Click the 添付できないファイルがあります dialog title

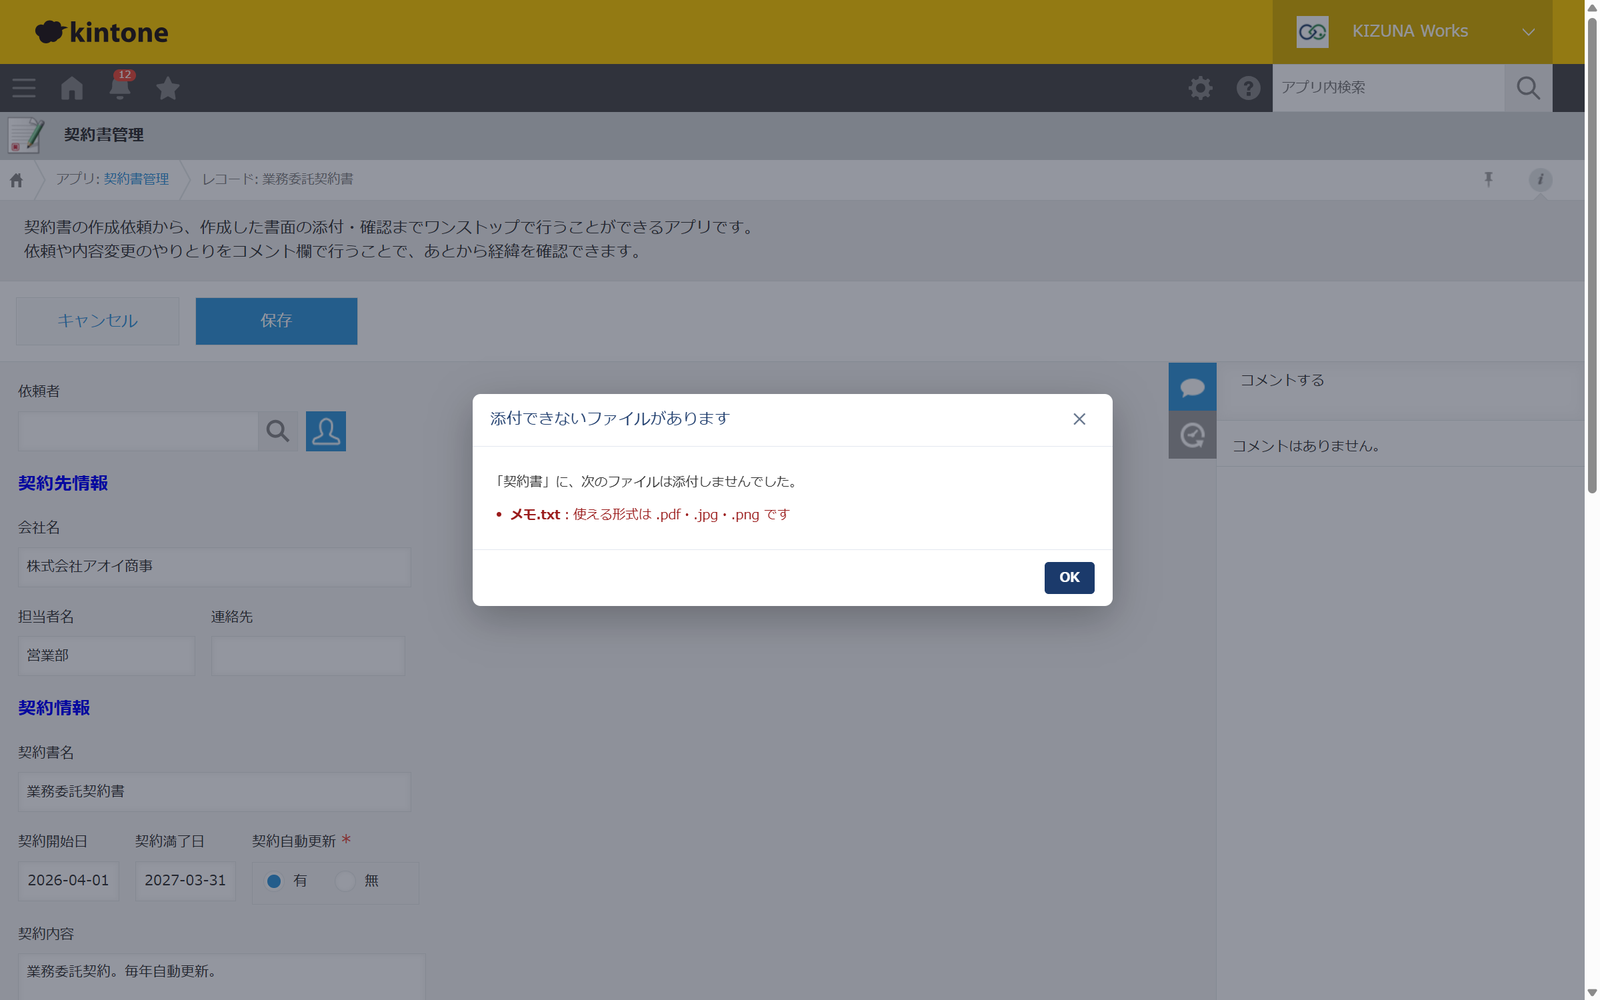[x=610, y=419]
